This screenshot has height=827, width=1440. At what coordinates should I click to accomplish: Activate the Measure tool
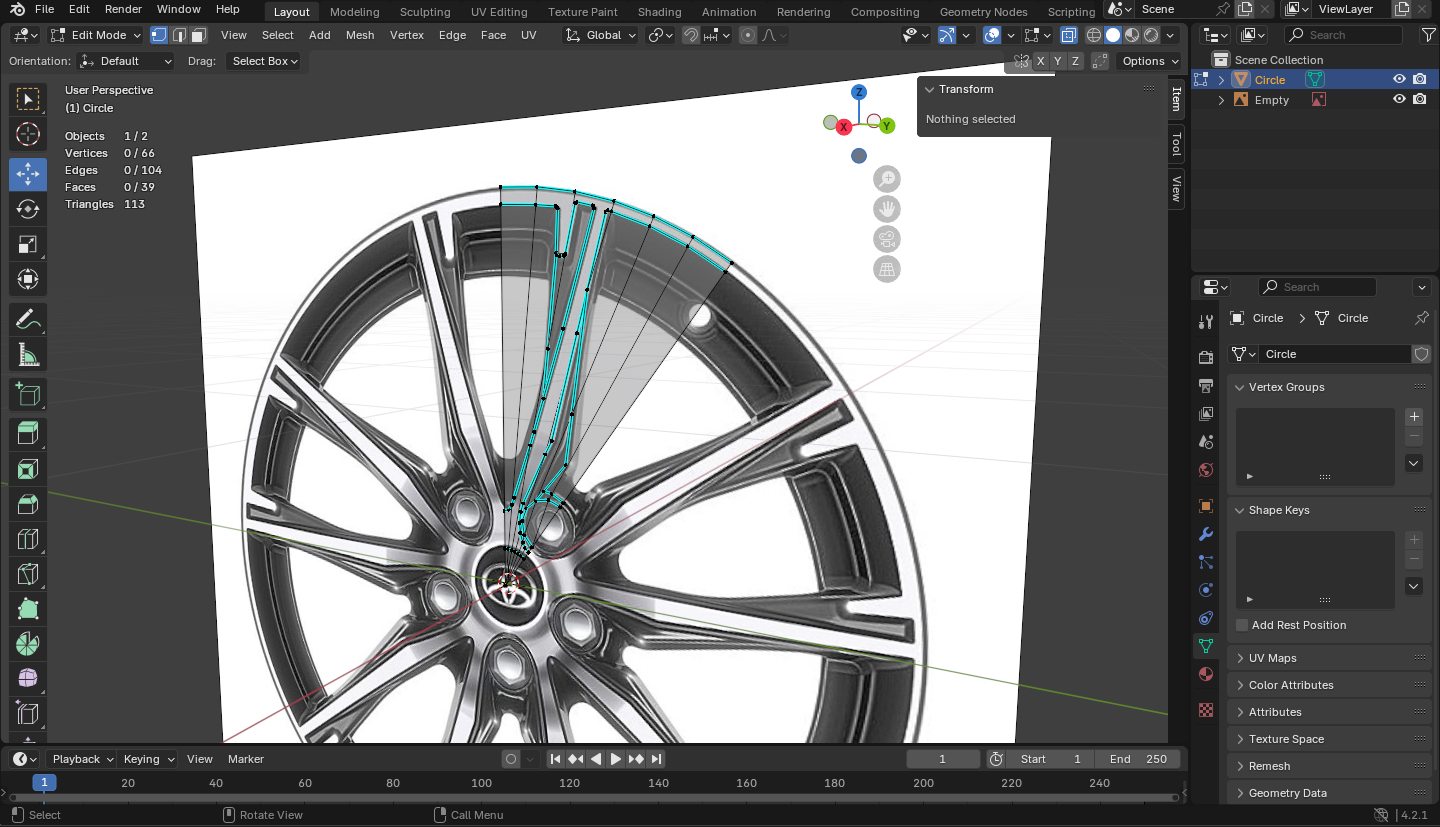28,354
